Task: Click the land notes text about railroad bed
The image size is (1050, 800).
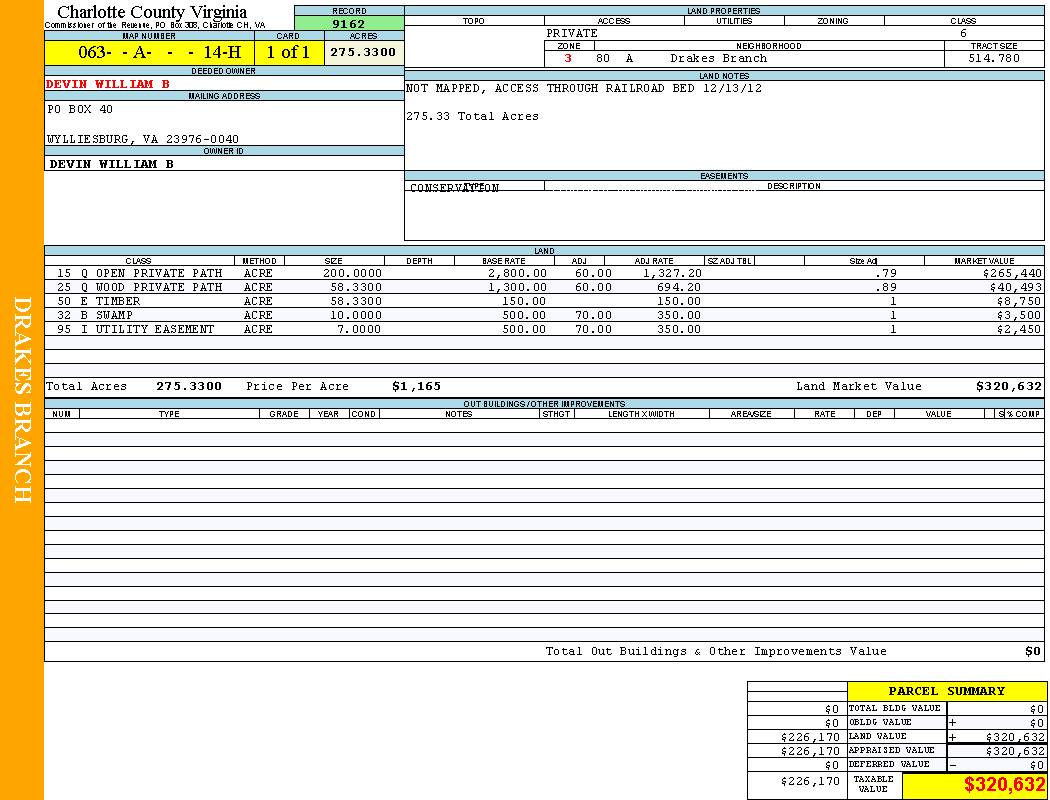Action: (583, 89)
